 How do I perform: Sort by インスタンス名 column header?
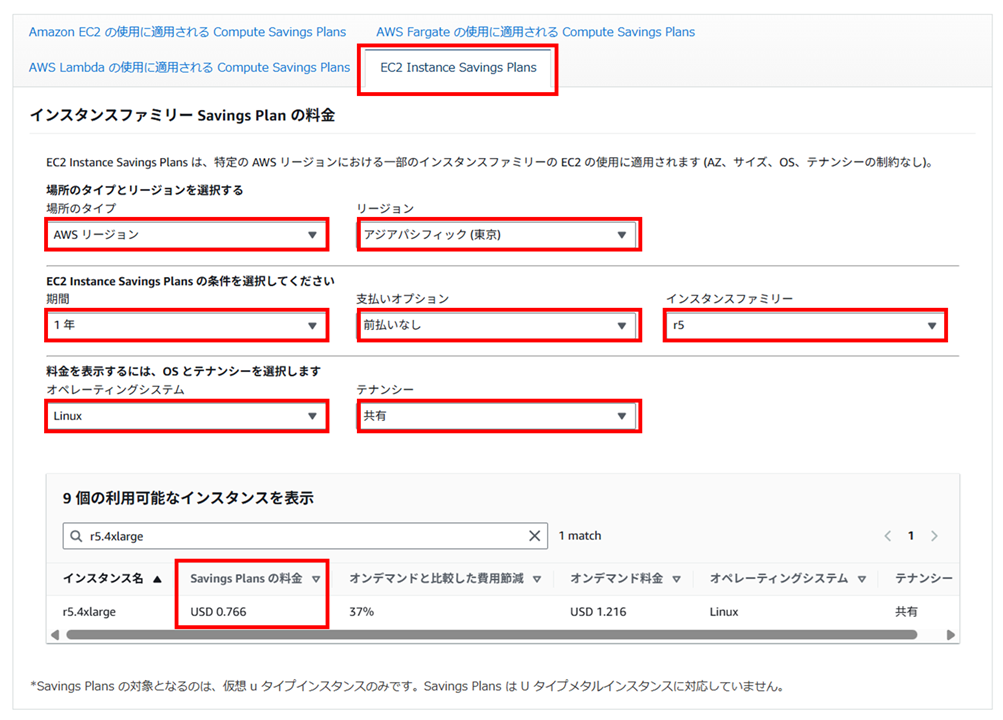pos(112,579)
